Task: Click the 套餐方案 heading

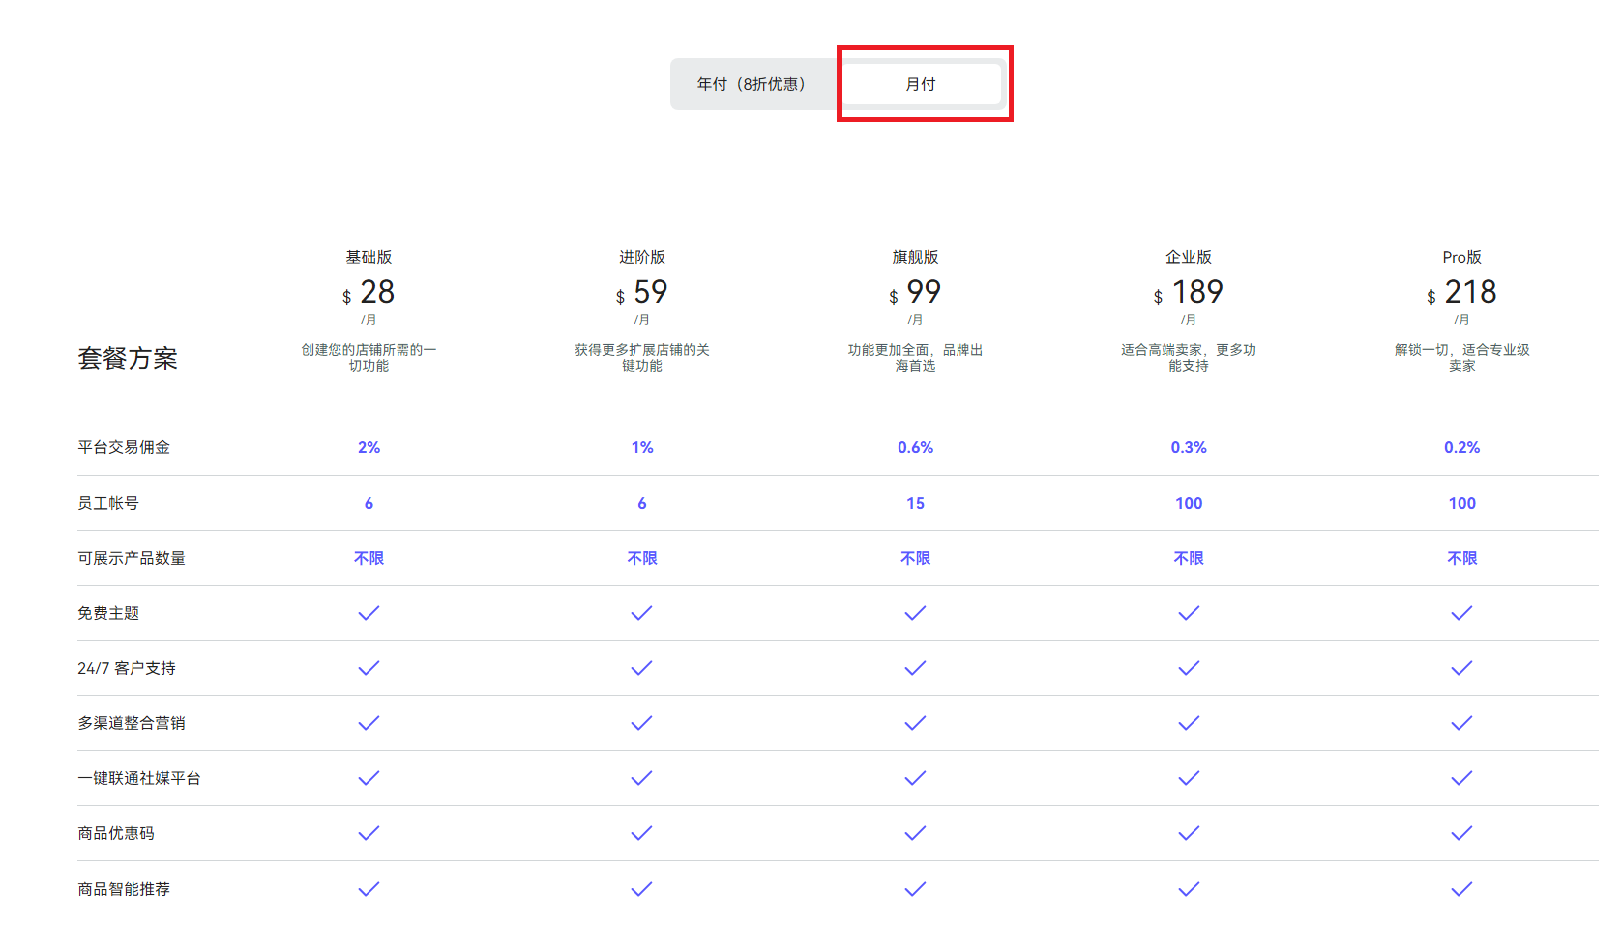Action: click(x=128, y=358)
